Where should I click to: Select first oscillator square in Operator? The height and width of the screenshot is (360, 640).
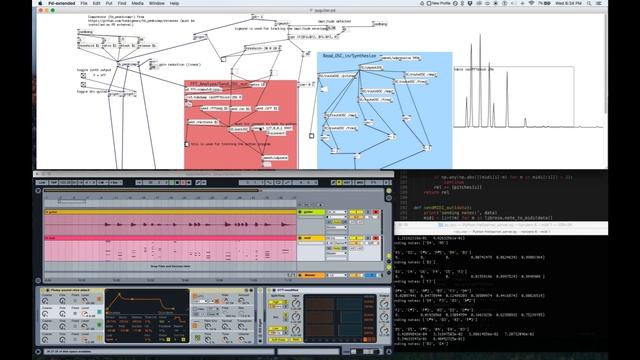click(x=99, y=298)
